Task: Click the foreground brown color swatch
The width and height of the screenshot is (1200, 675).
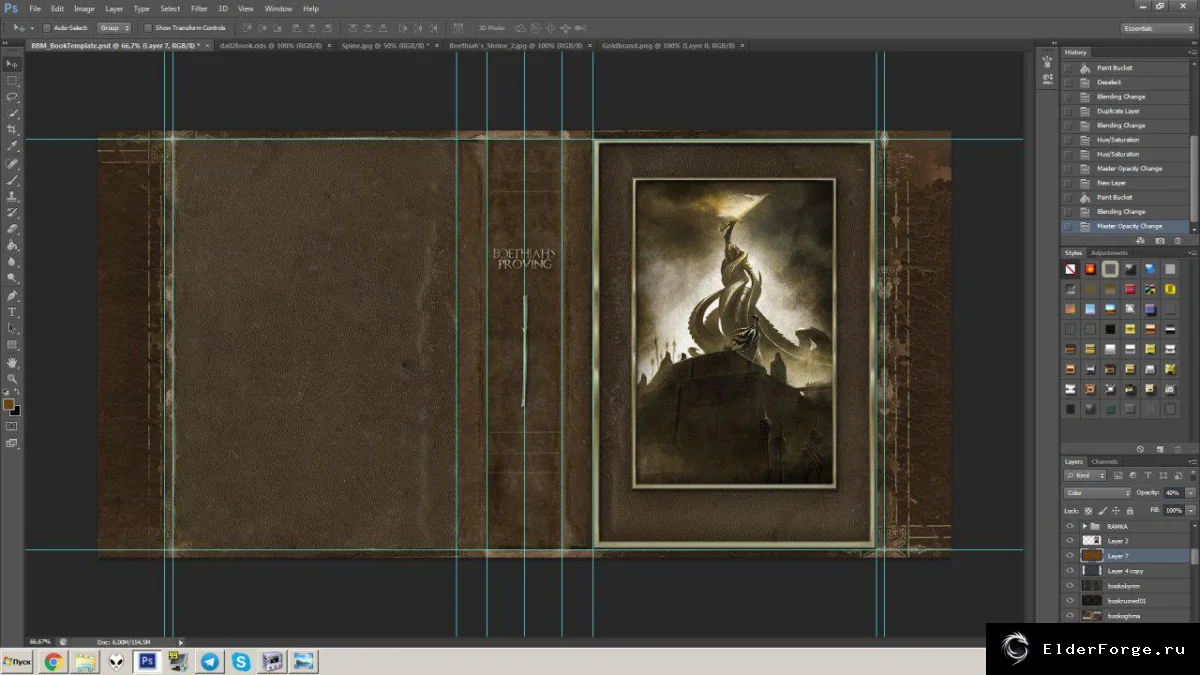Action: click(x=9, y=404)
